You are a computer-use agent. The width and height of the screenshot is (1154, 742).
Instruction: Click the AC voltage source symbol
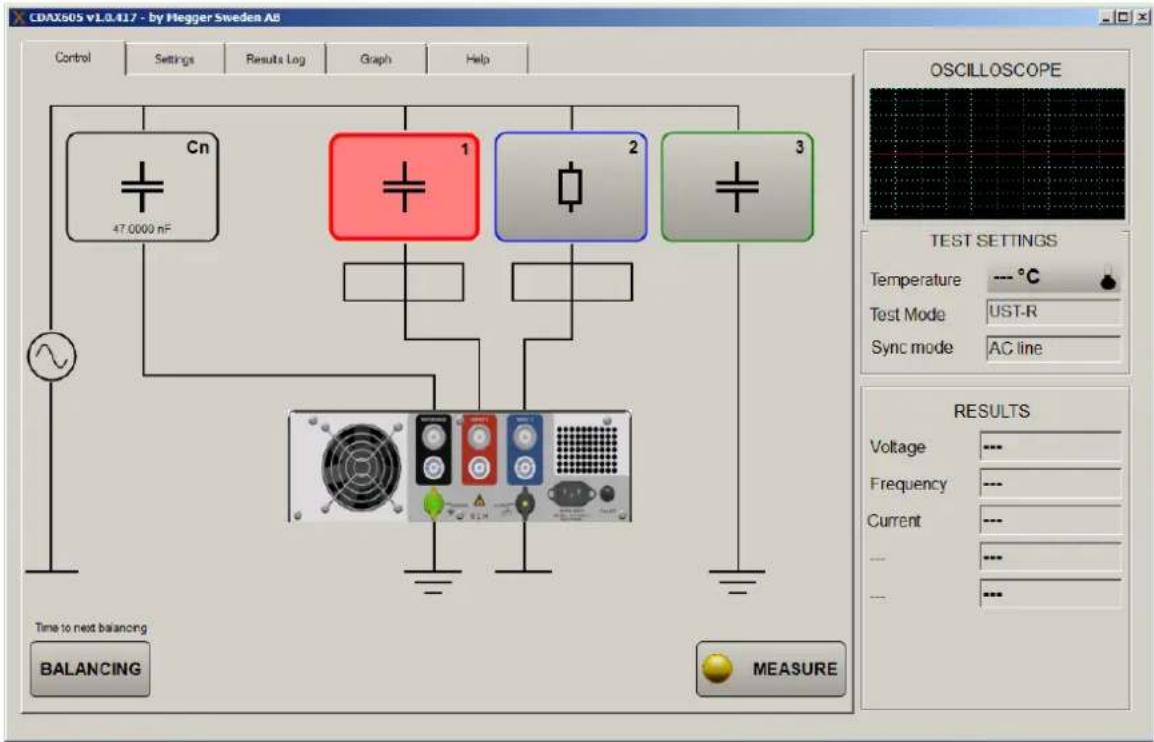pos(52,356)
